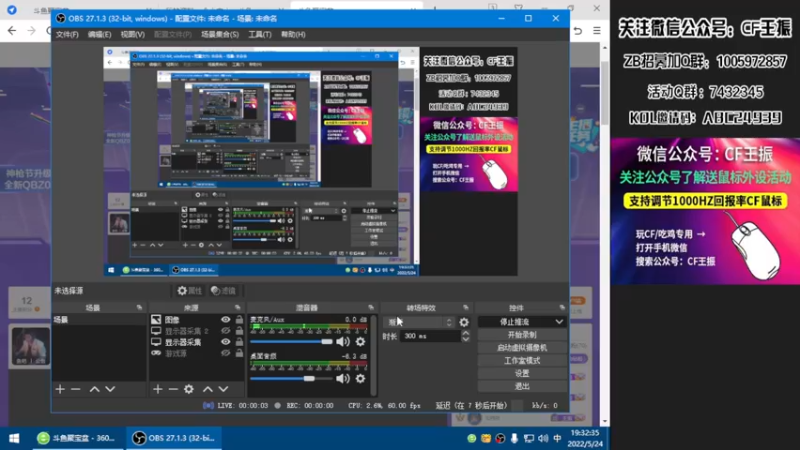This screenshot has width=800, height=450.
Task: Click 停止推流 button
Action: [x=515, y=322]
